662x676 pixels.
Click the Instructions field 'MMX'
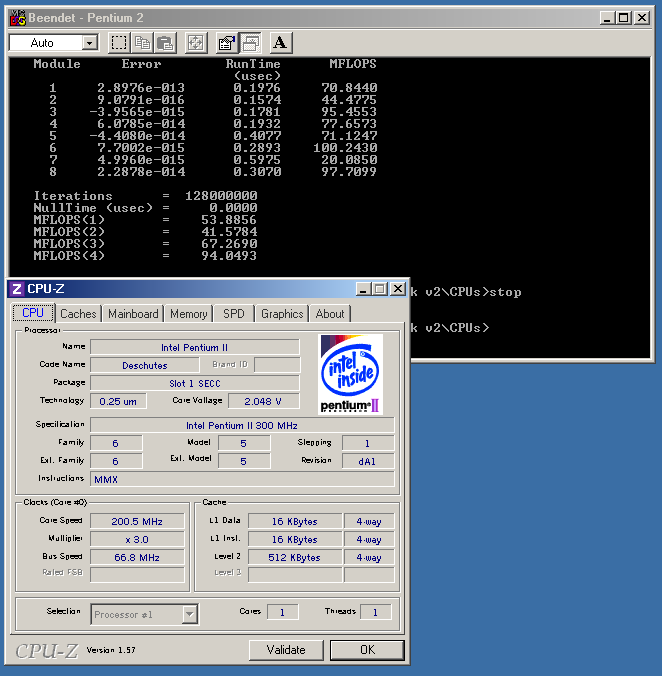242,479
